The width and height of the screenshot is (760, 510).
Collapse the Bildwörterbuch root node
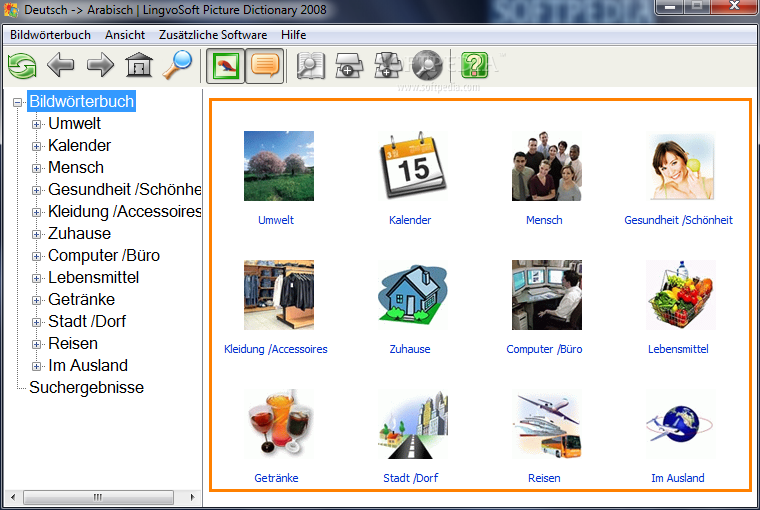tap(18, 102)
